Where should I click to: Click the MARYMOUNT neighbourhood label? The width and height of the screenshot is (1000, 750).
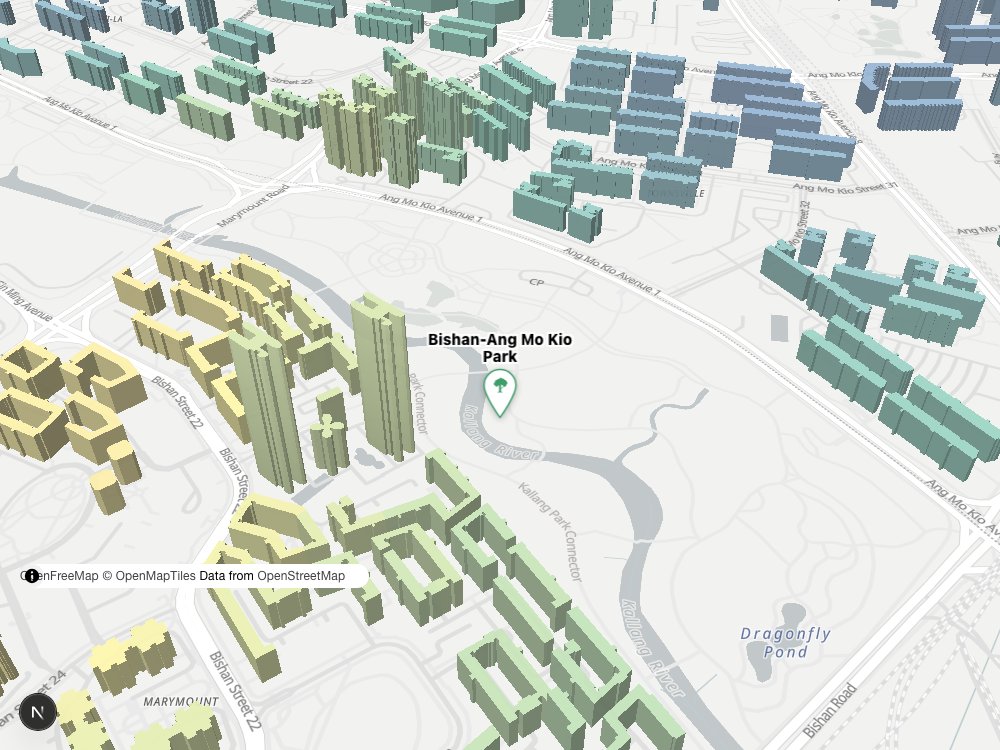[181, 702]
